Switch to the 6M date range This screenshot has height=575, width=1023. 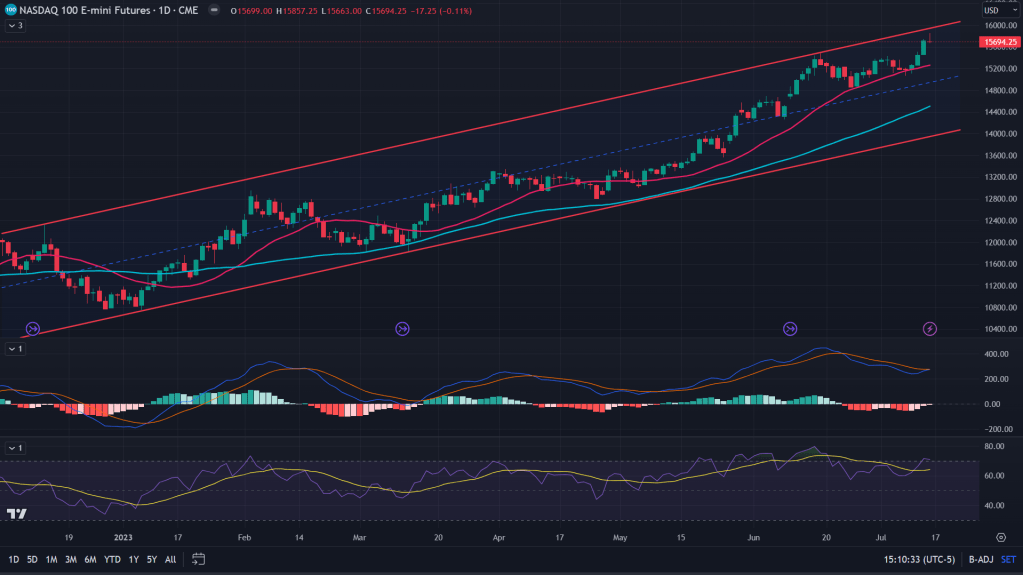tap(90, 559)
